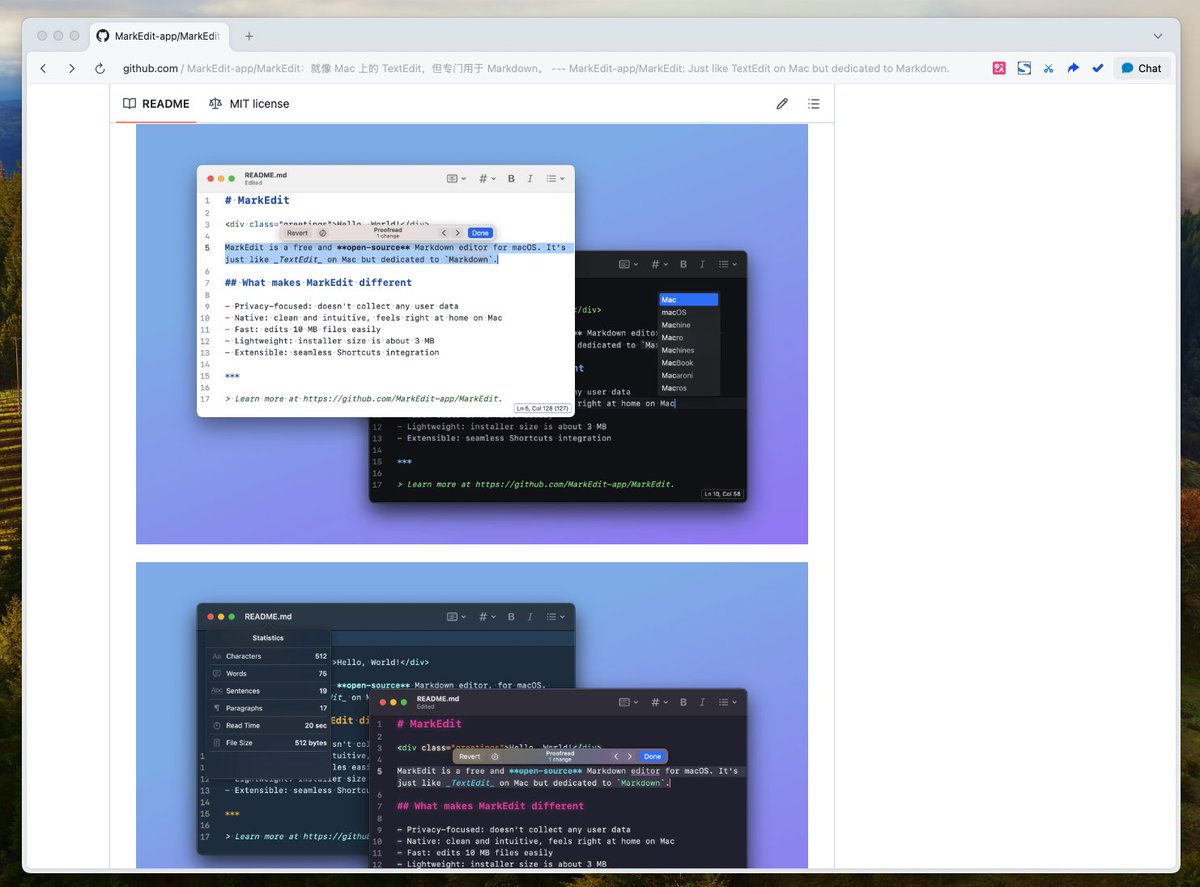This screenshot has width=1200, height=887.
Task: Open the second screenshot showing Statistics panel
Action: pyautogui.click(x=472, y=715)
